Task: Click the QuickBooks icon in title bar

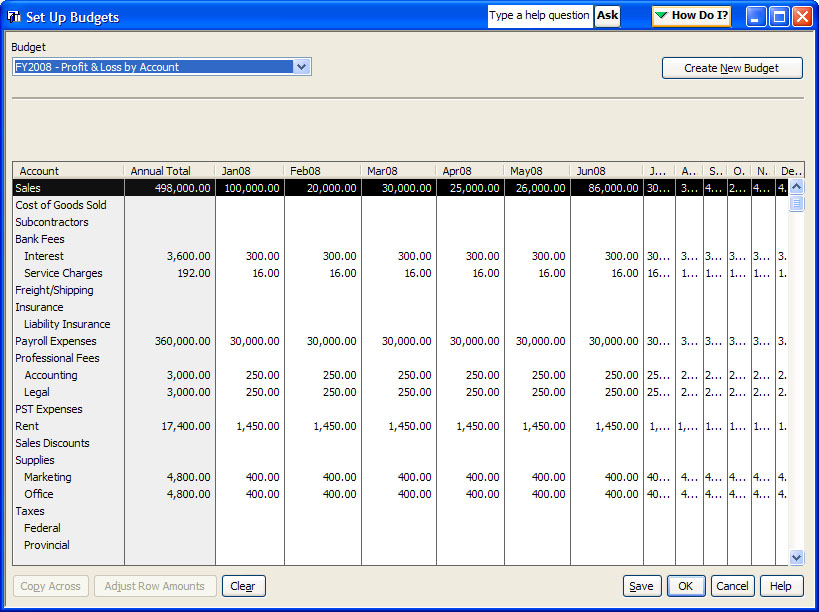Action: coord(14,16)
